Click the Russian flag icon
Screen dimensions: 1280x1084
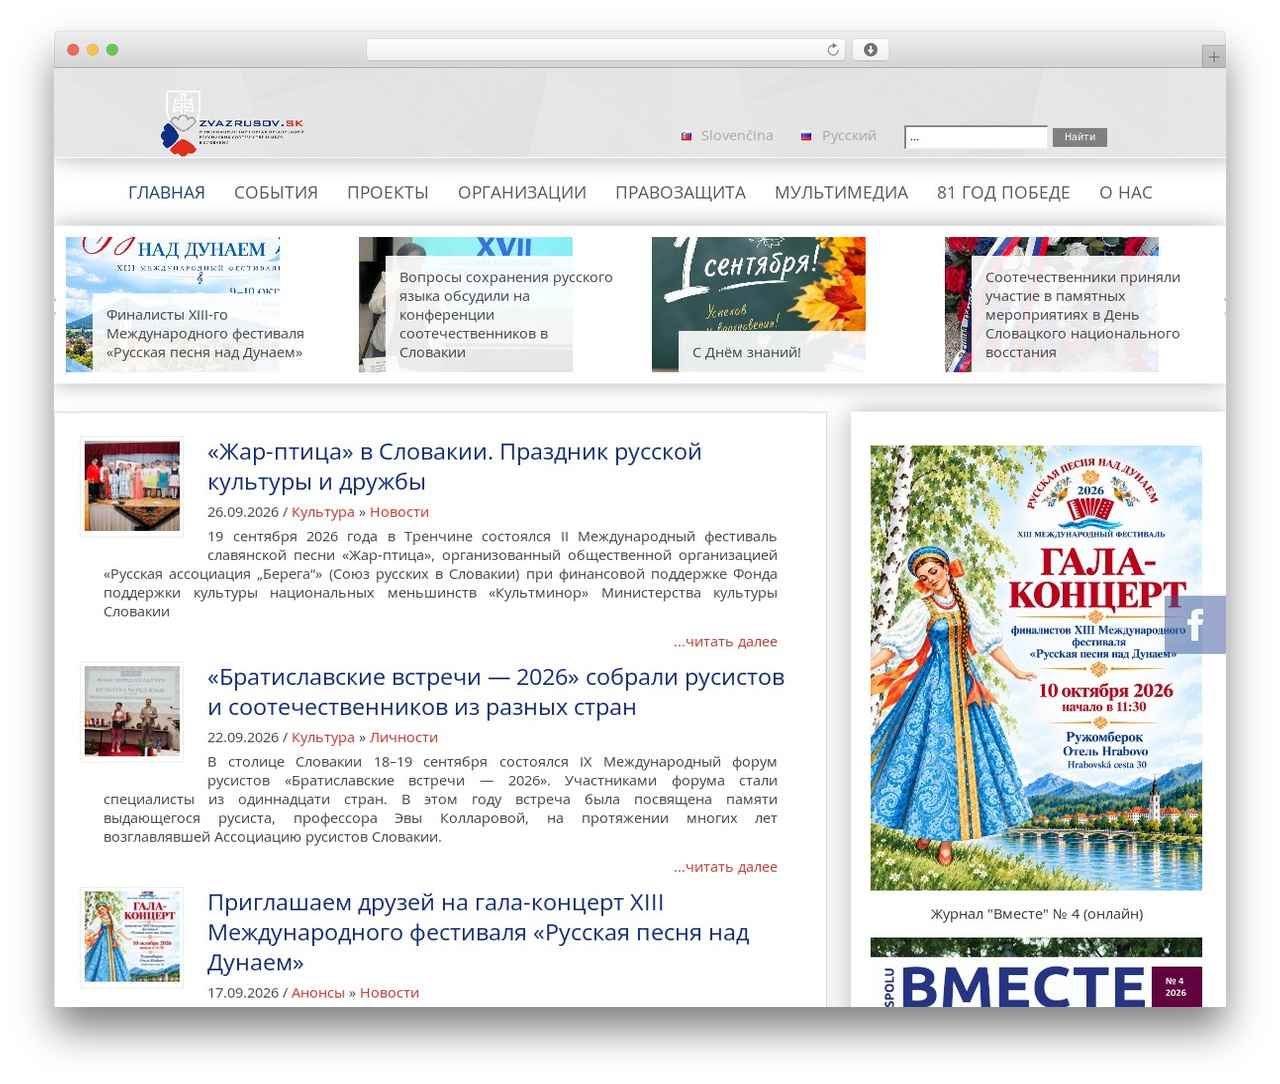(x=806, y=136)
